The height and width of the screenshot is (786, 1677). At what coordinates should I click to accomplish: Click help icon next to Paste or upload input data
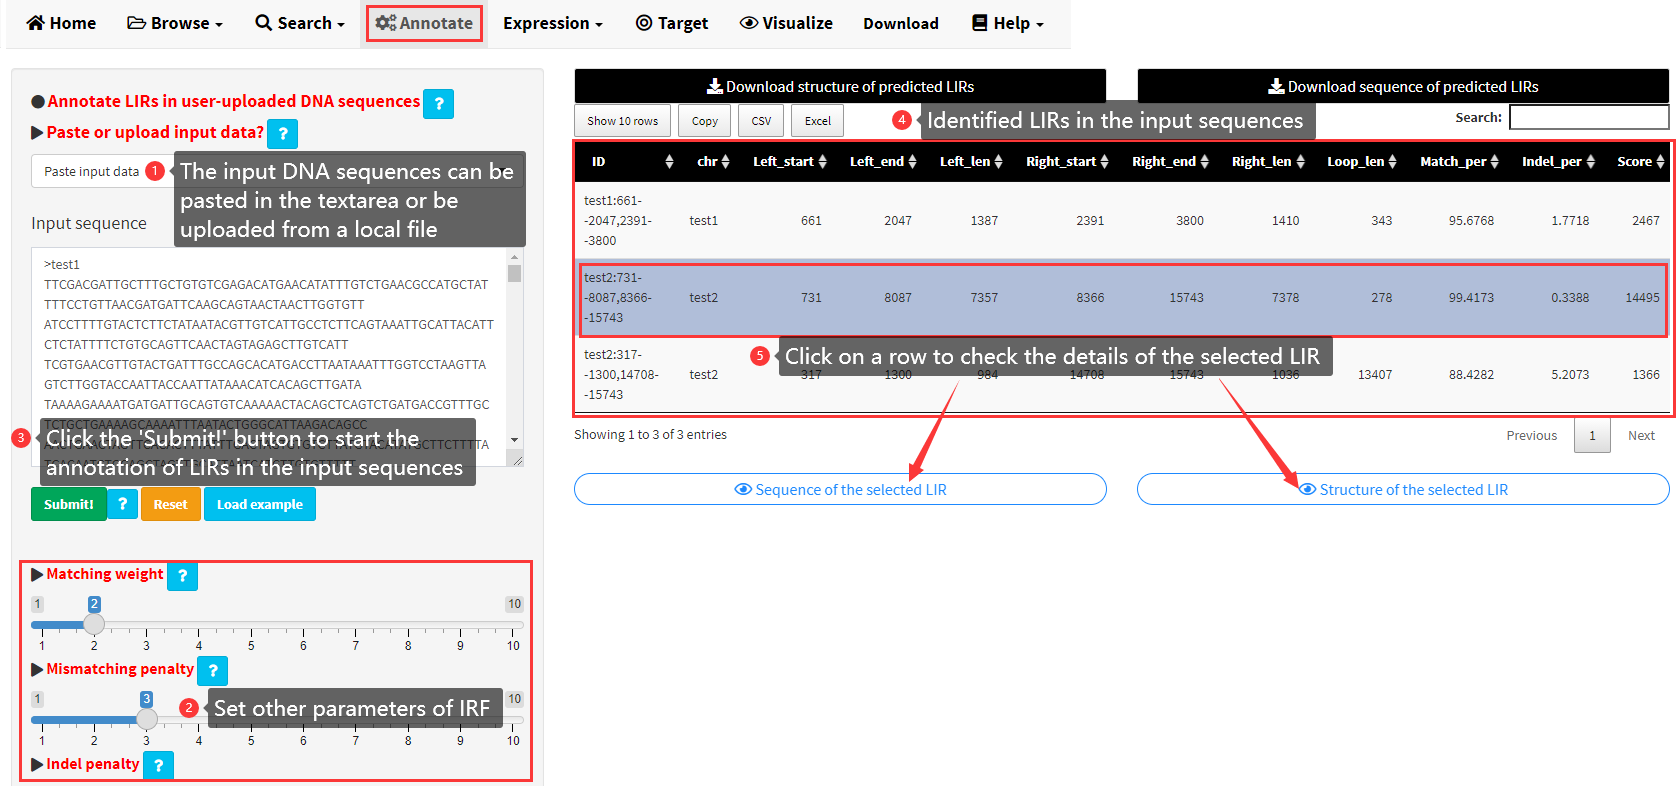[283, 134]
